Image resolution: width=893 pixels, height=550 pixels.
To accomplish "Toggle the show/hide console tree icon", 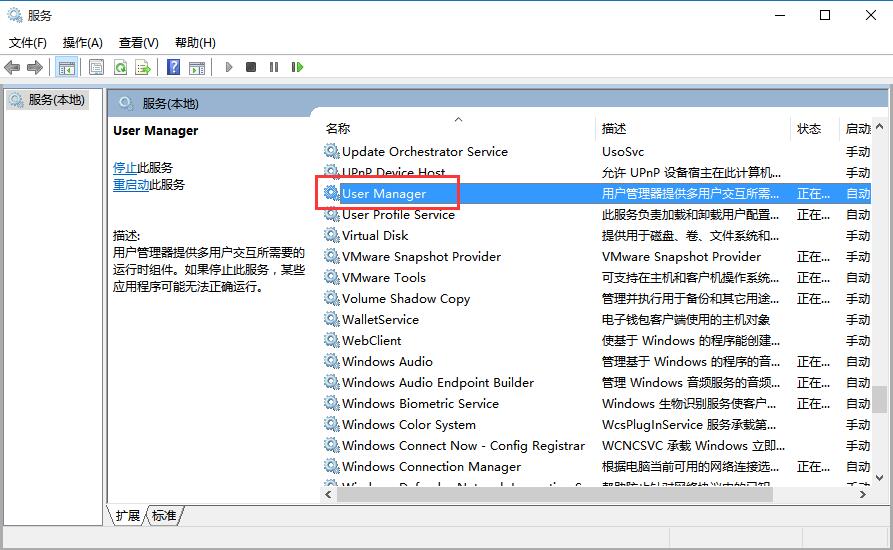I will tap(66, 68).
